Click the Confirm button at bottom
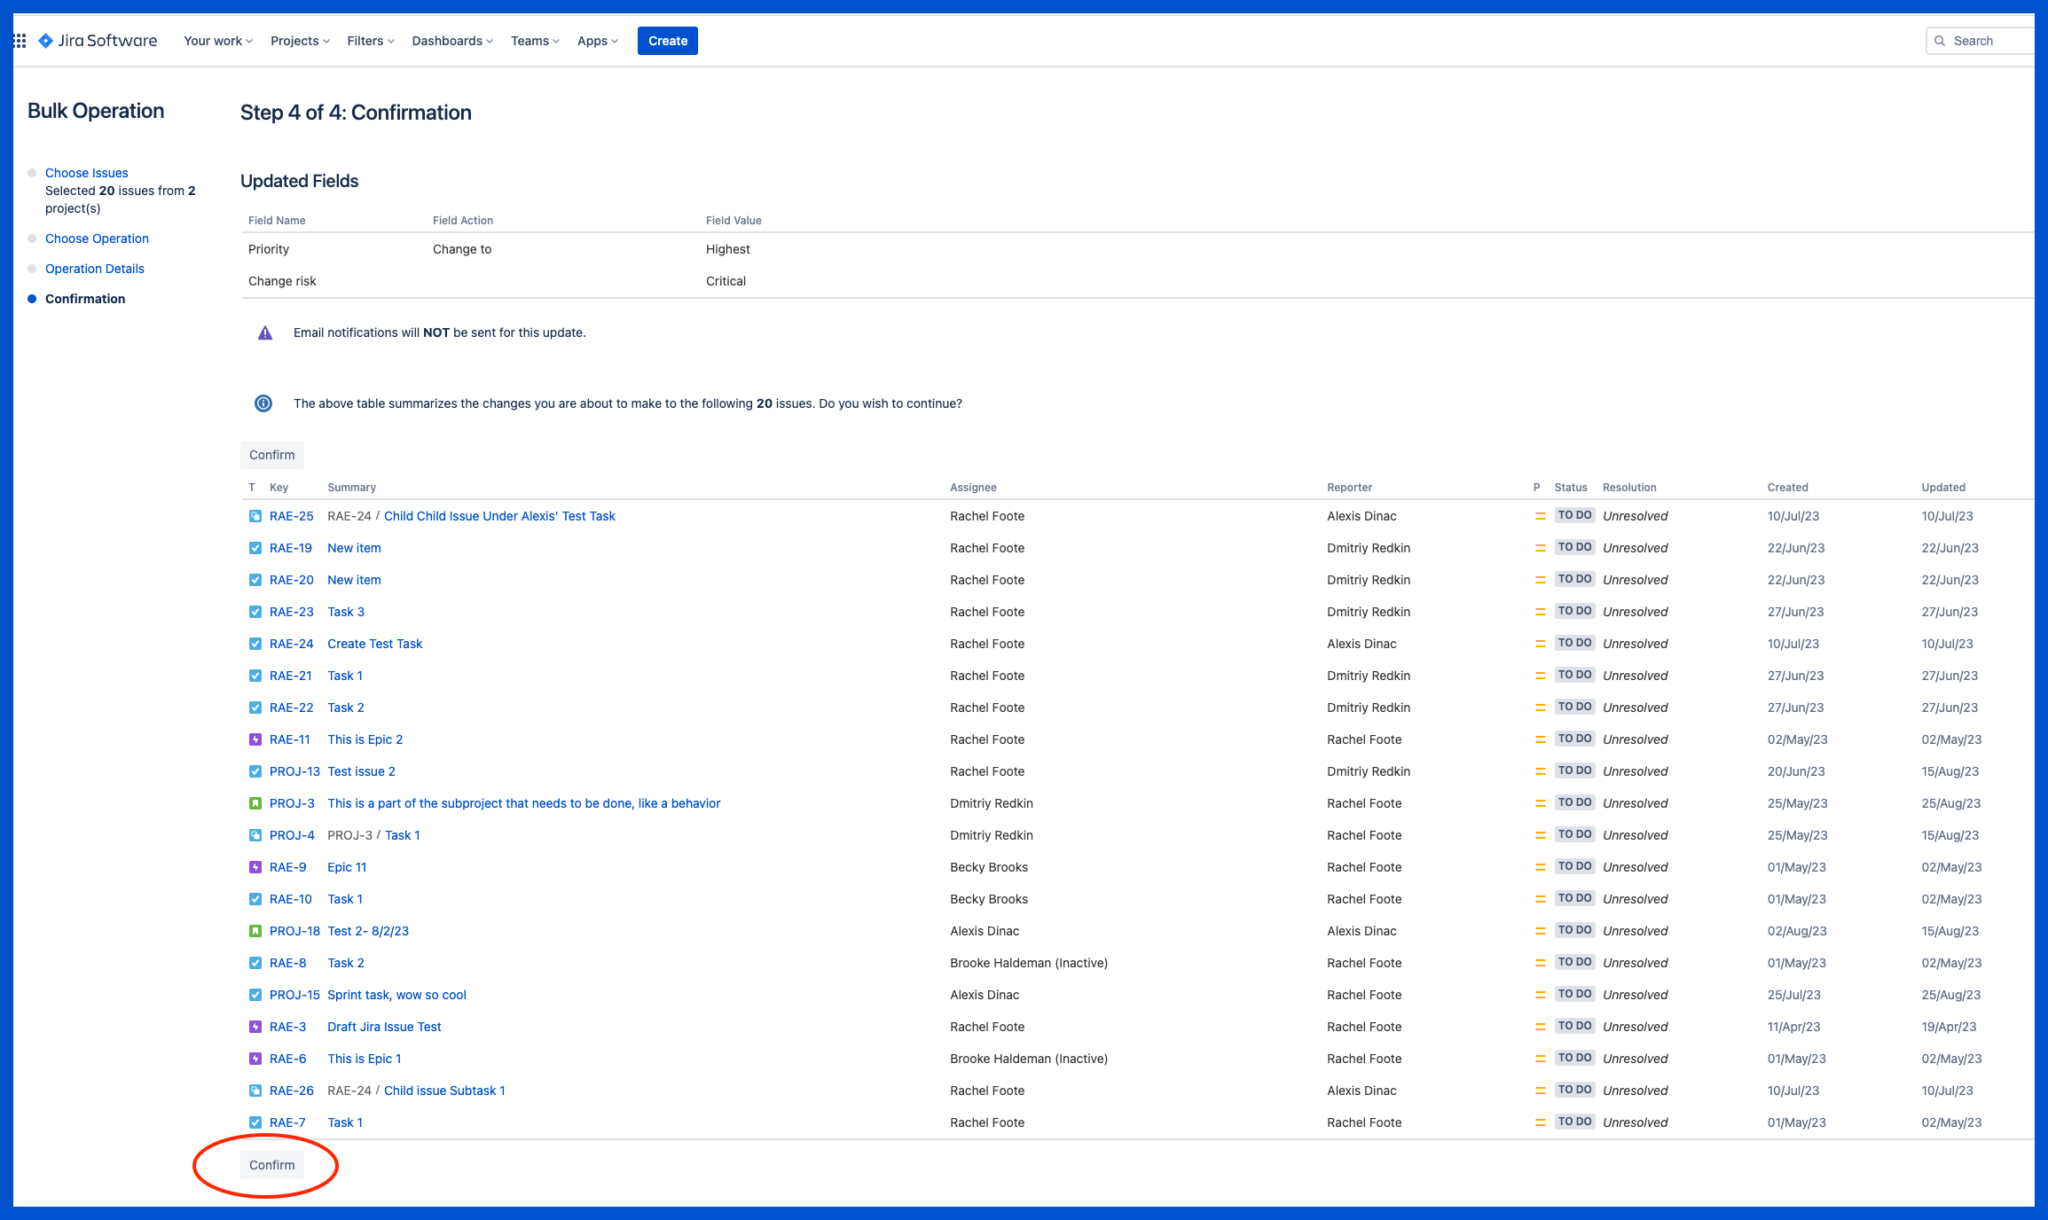The height and width of the screenshot is (1220, 2048). 272,1163
